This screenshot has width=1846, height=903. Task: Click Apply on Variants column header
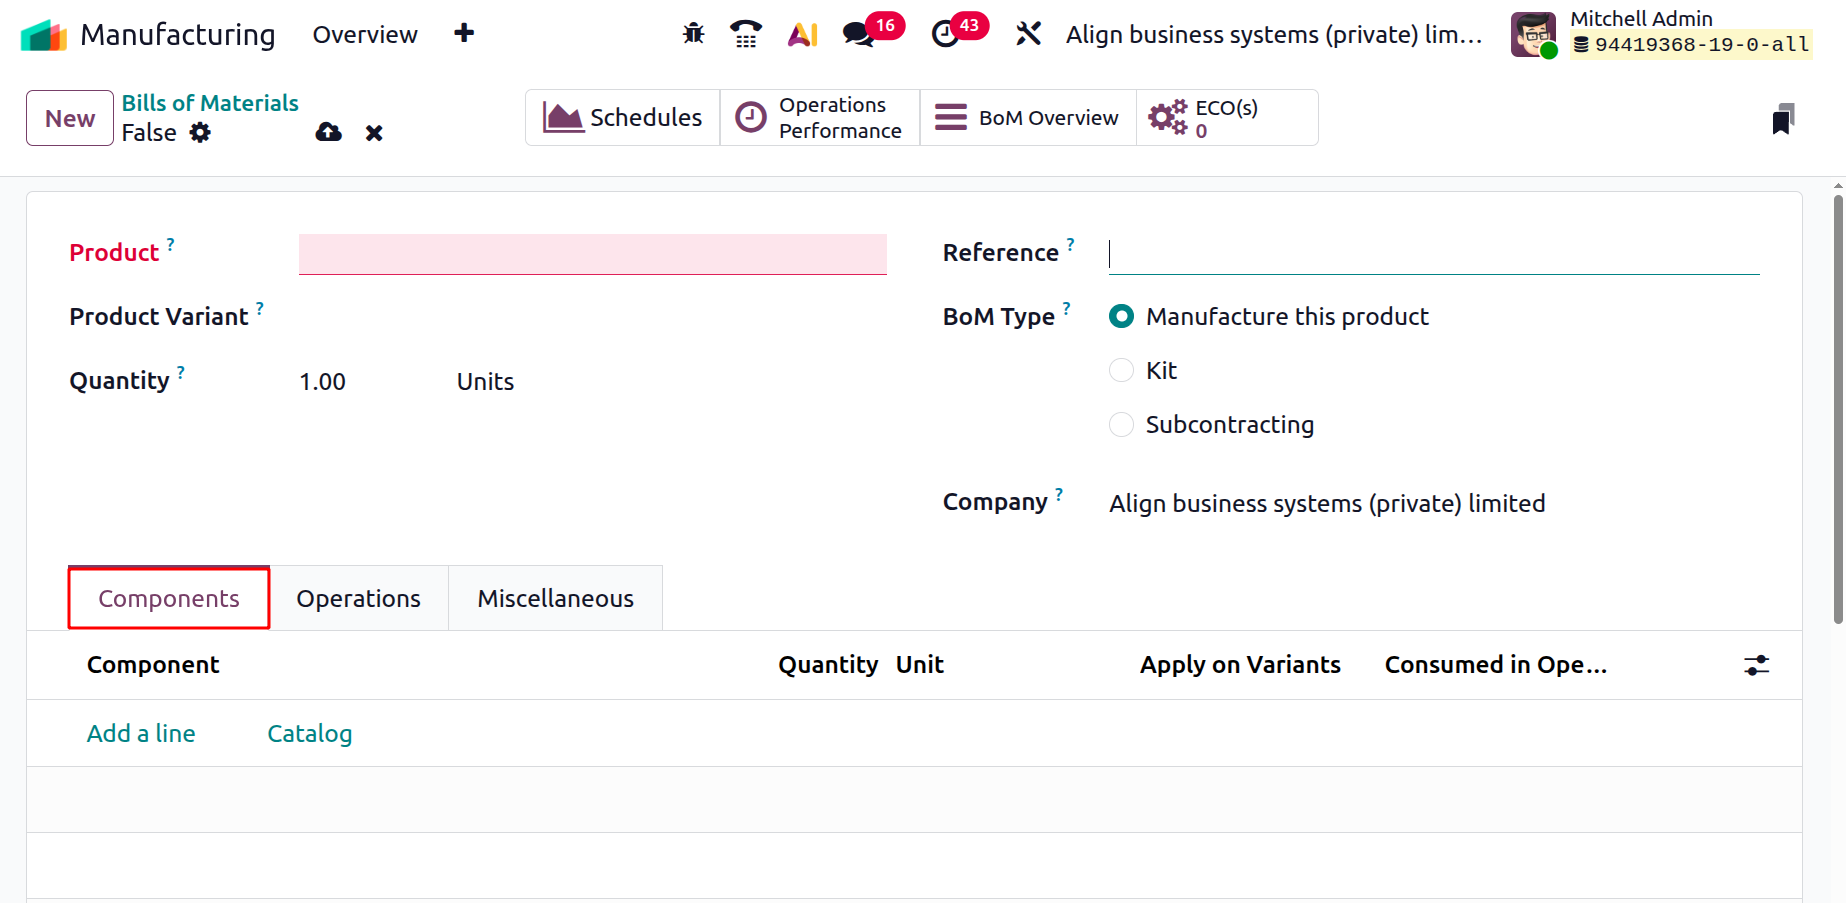coord(1240,665)
